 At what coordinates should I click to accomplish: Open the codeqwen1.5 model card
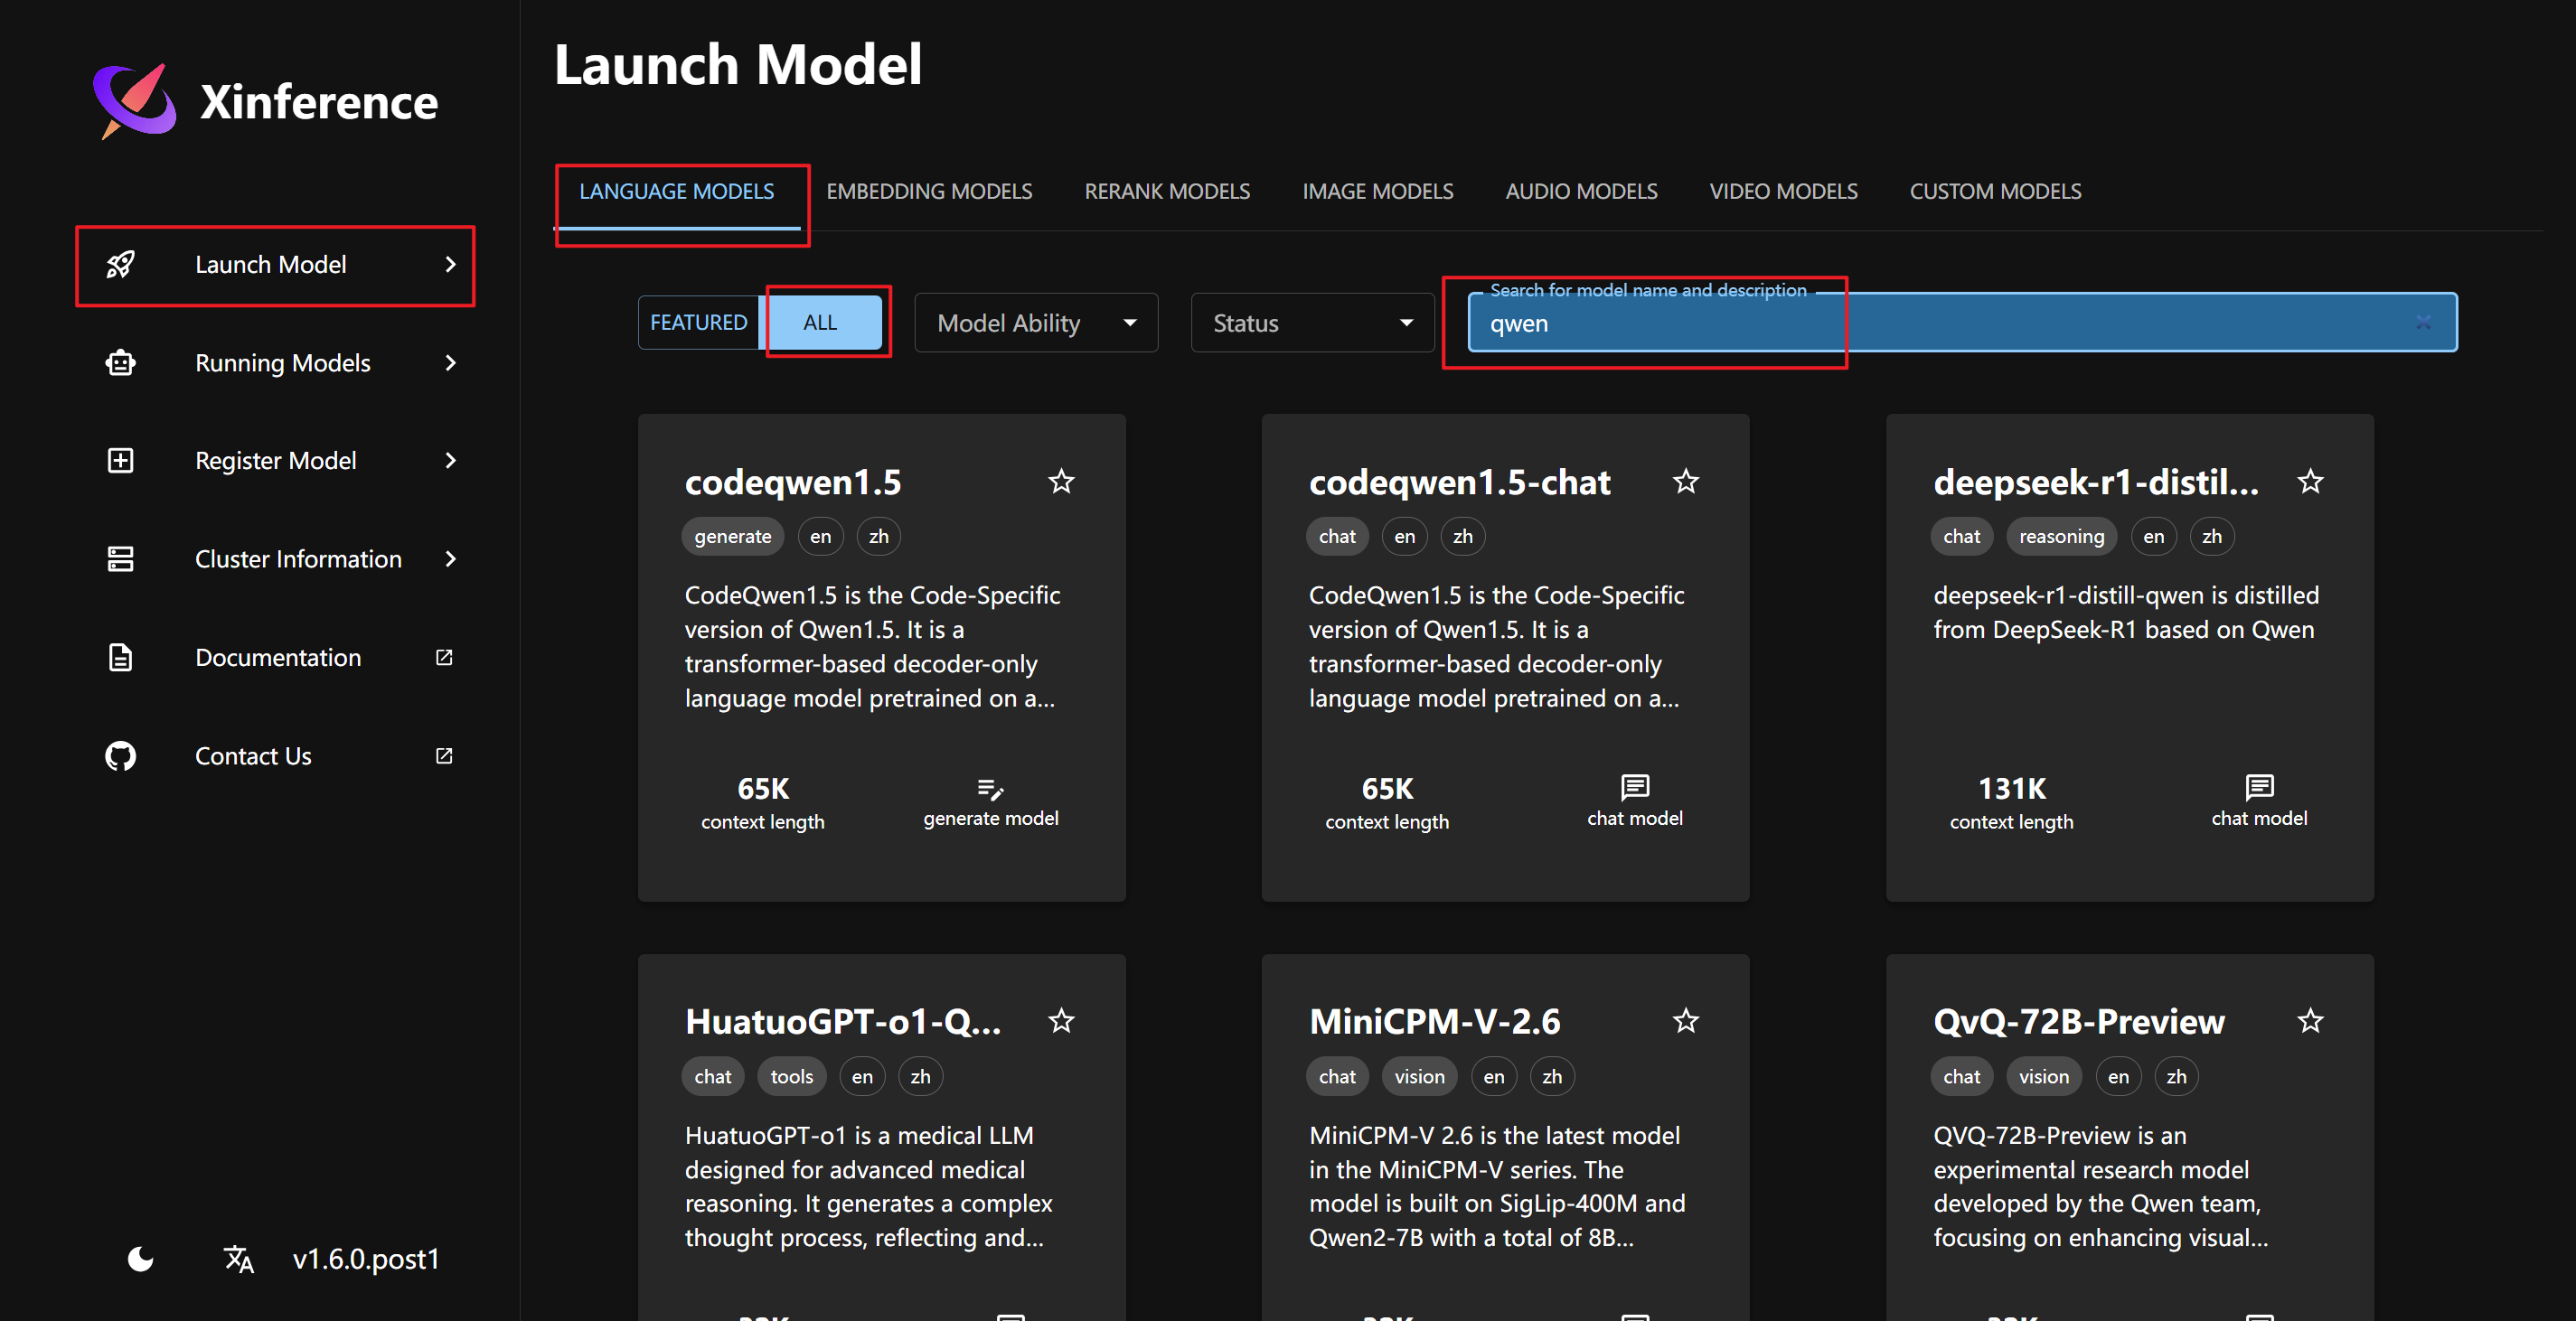881,657
